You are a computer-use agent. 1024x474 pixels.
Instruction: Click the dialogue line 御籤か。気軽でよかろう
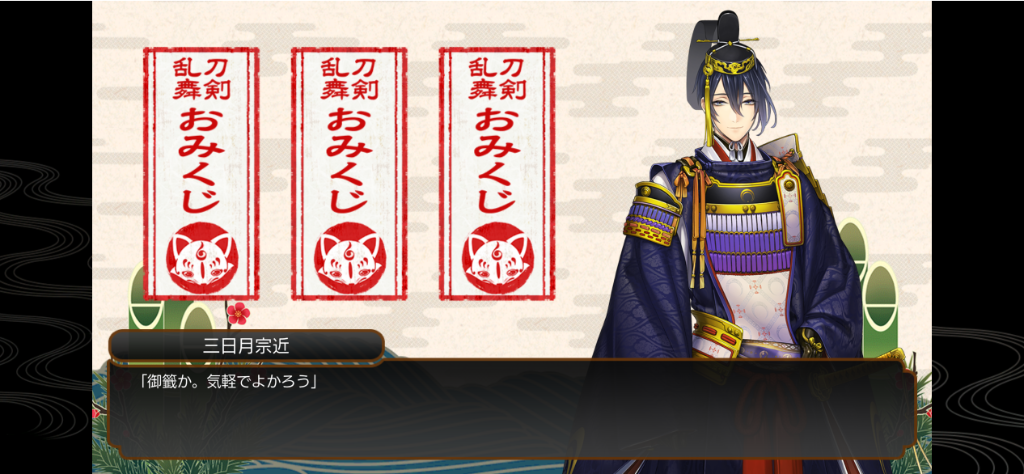click(227, 381)
